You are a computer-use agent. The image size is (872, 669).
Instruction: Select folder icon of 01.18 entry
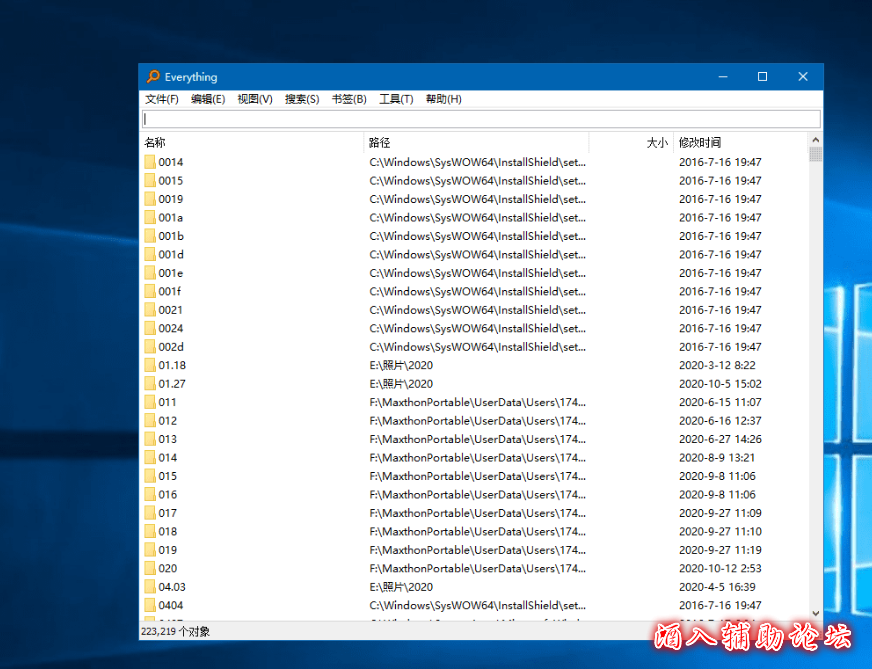coord(149,365)
